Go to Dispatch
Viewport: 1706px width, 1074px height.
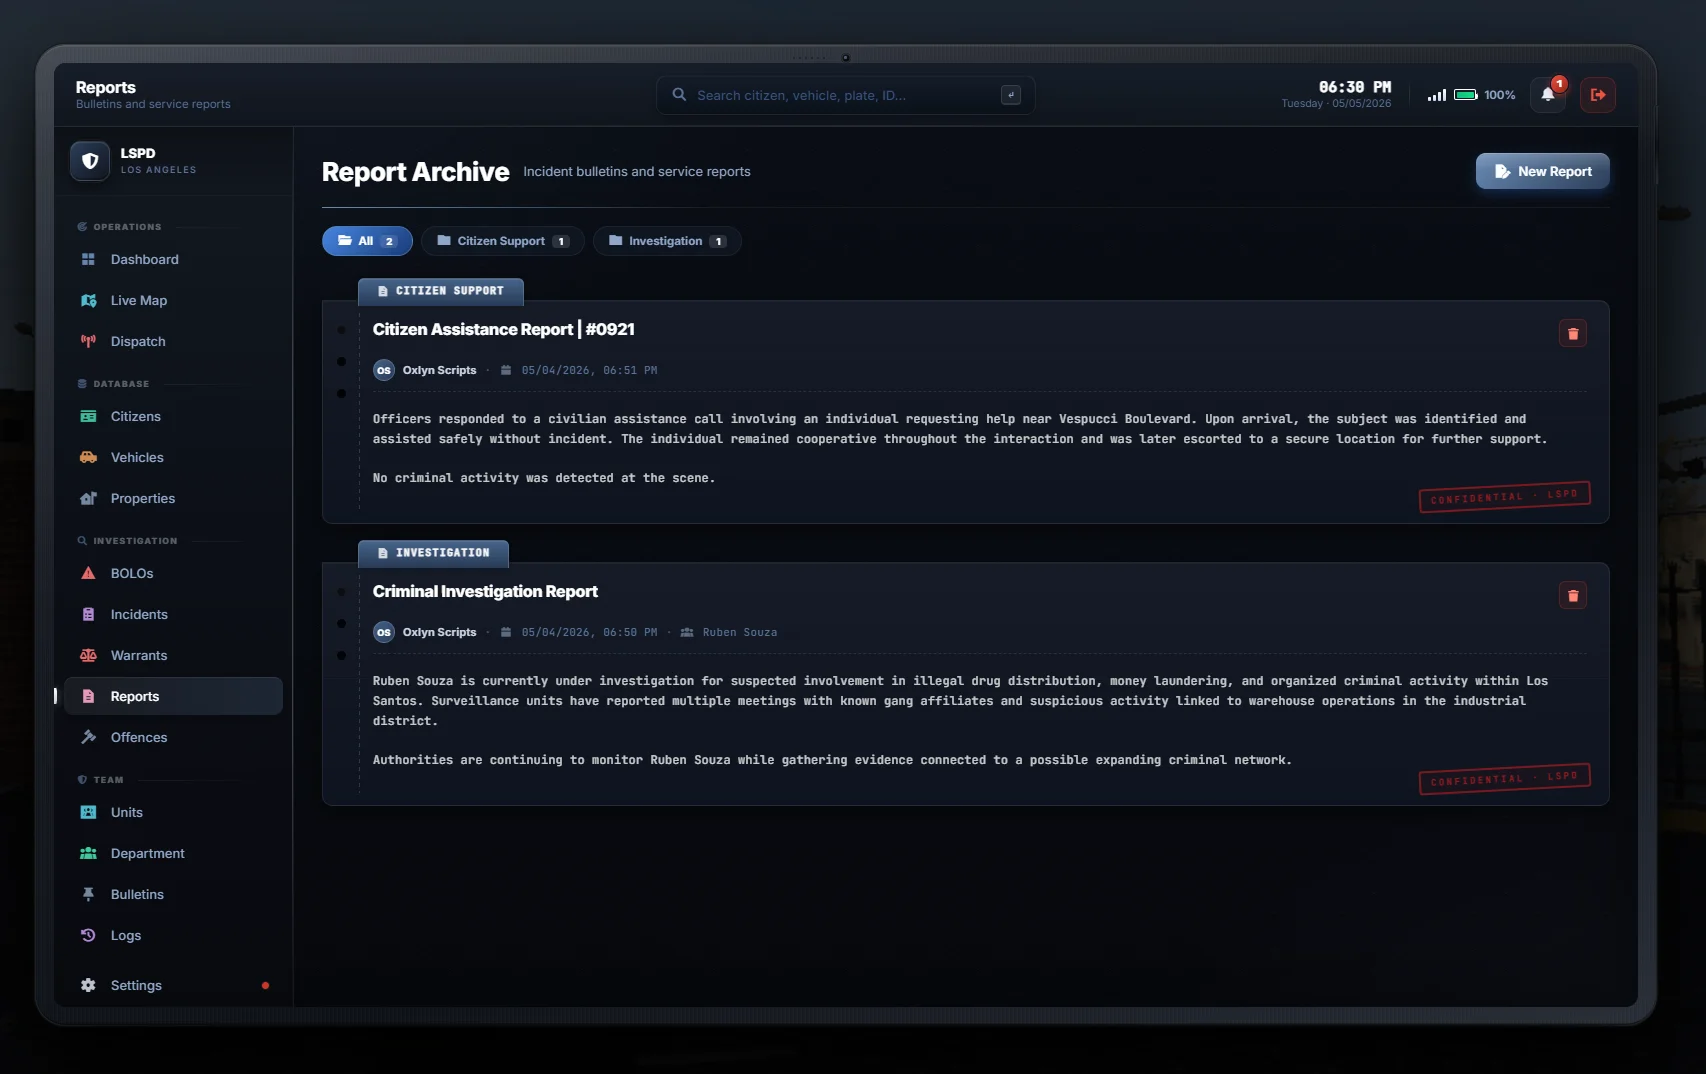point(173,341)
